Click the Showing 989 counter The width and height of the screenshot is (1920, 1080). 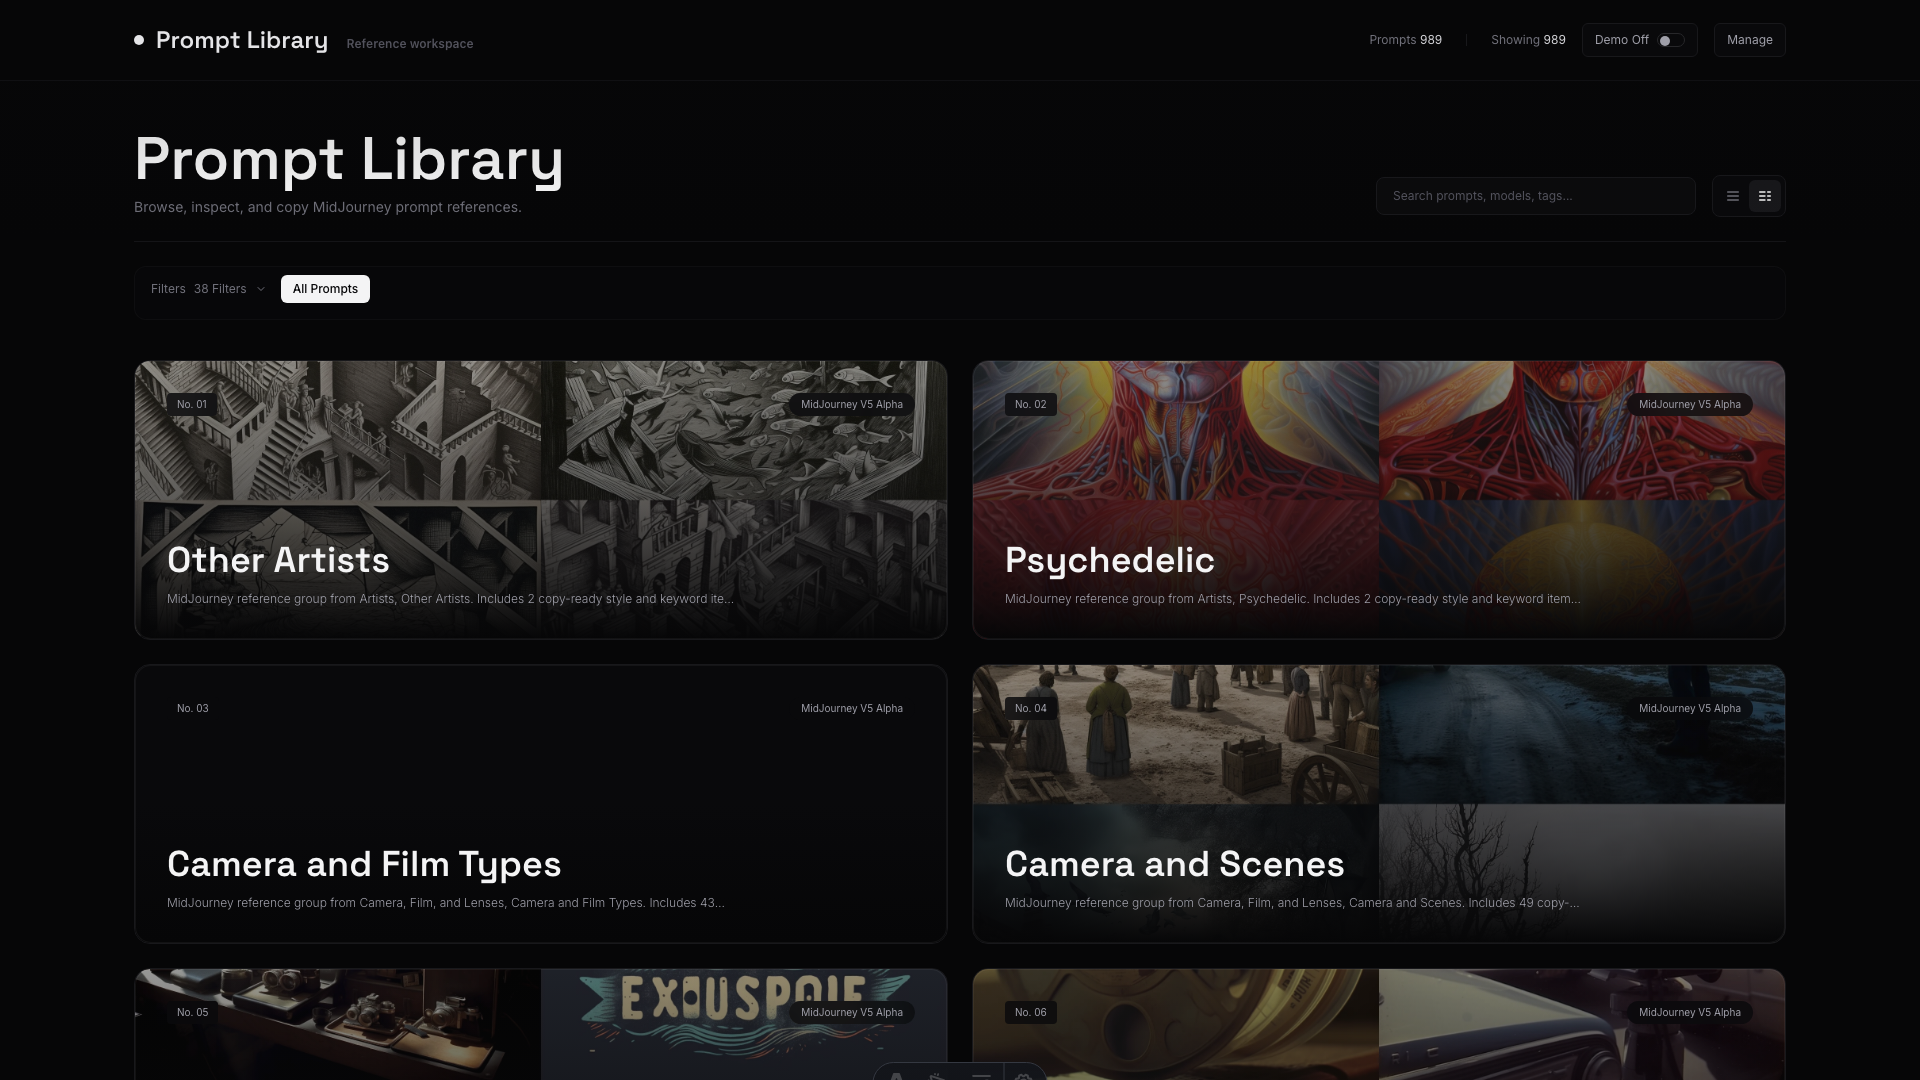[1528, 40]
